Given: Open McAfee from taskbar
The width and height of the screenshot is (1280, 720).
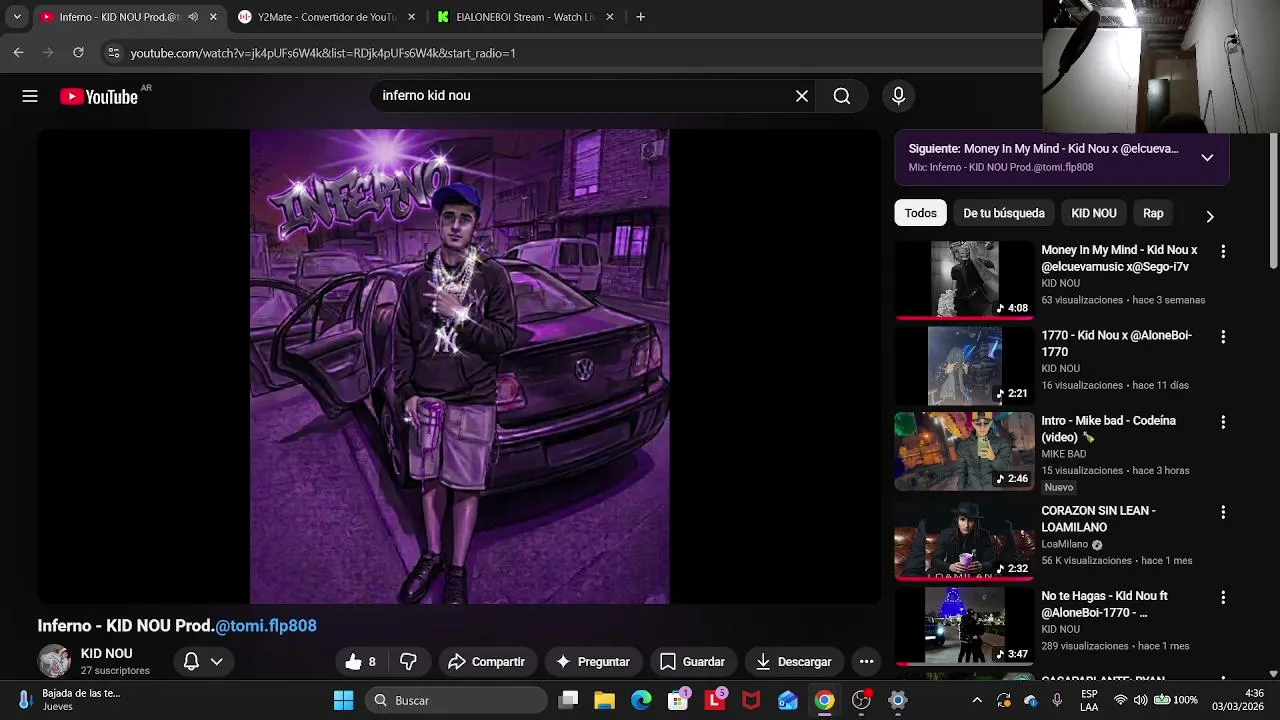Looking at the screenshot, I should click(751, 700).
